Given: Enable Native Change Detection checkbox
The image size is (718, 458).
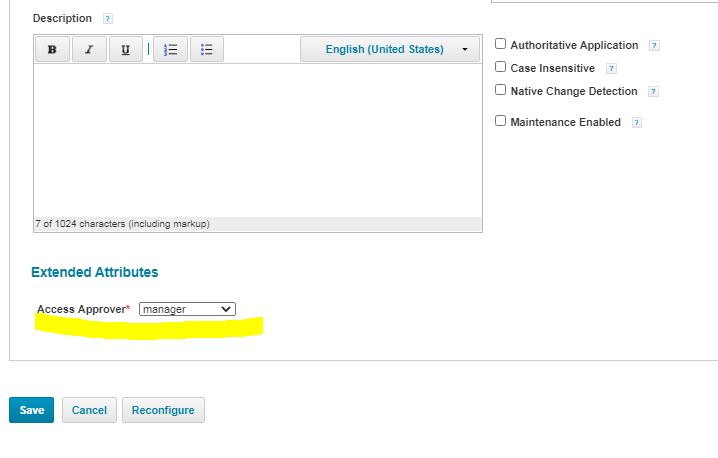Looking at the screenshot, I should click(501, 90).
